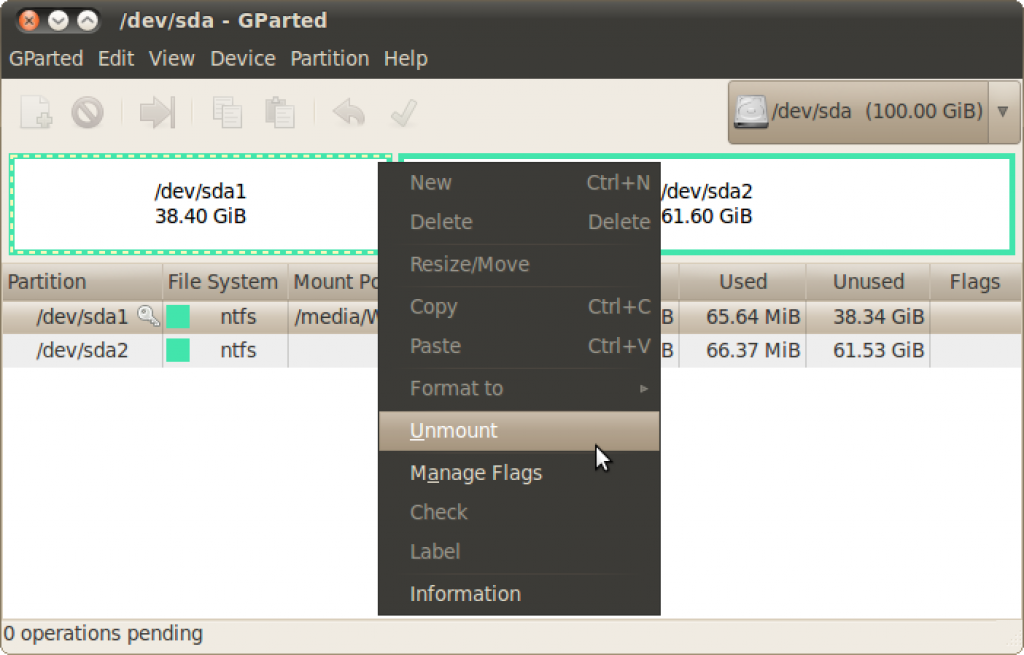1024x655 pixels.
Task: Click the Delete partition toolbar icon
Action: [x=88, y=112]
